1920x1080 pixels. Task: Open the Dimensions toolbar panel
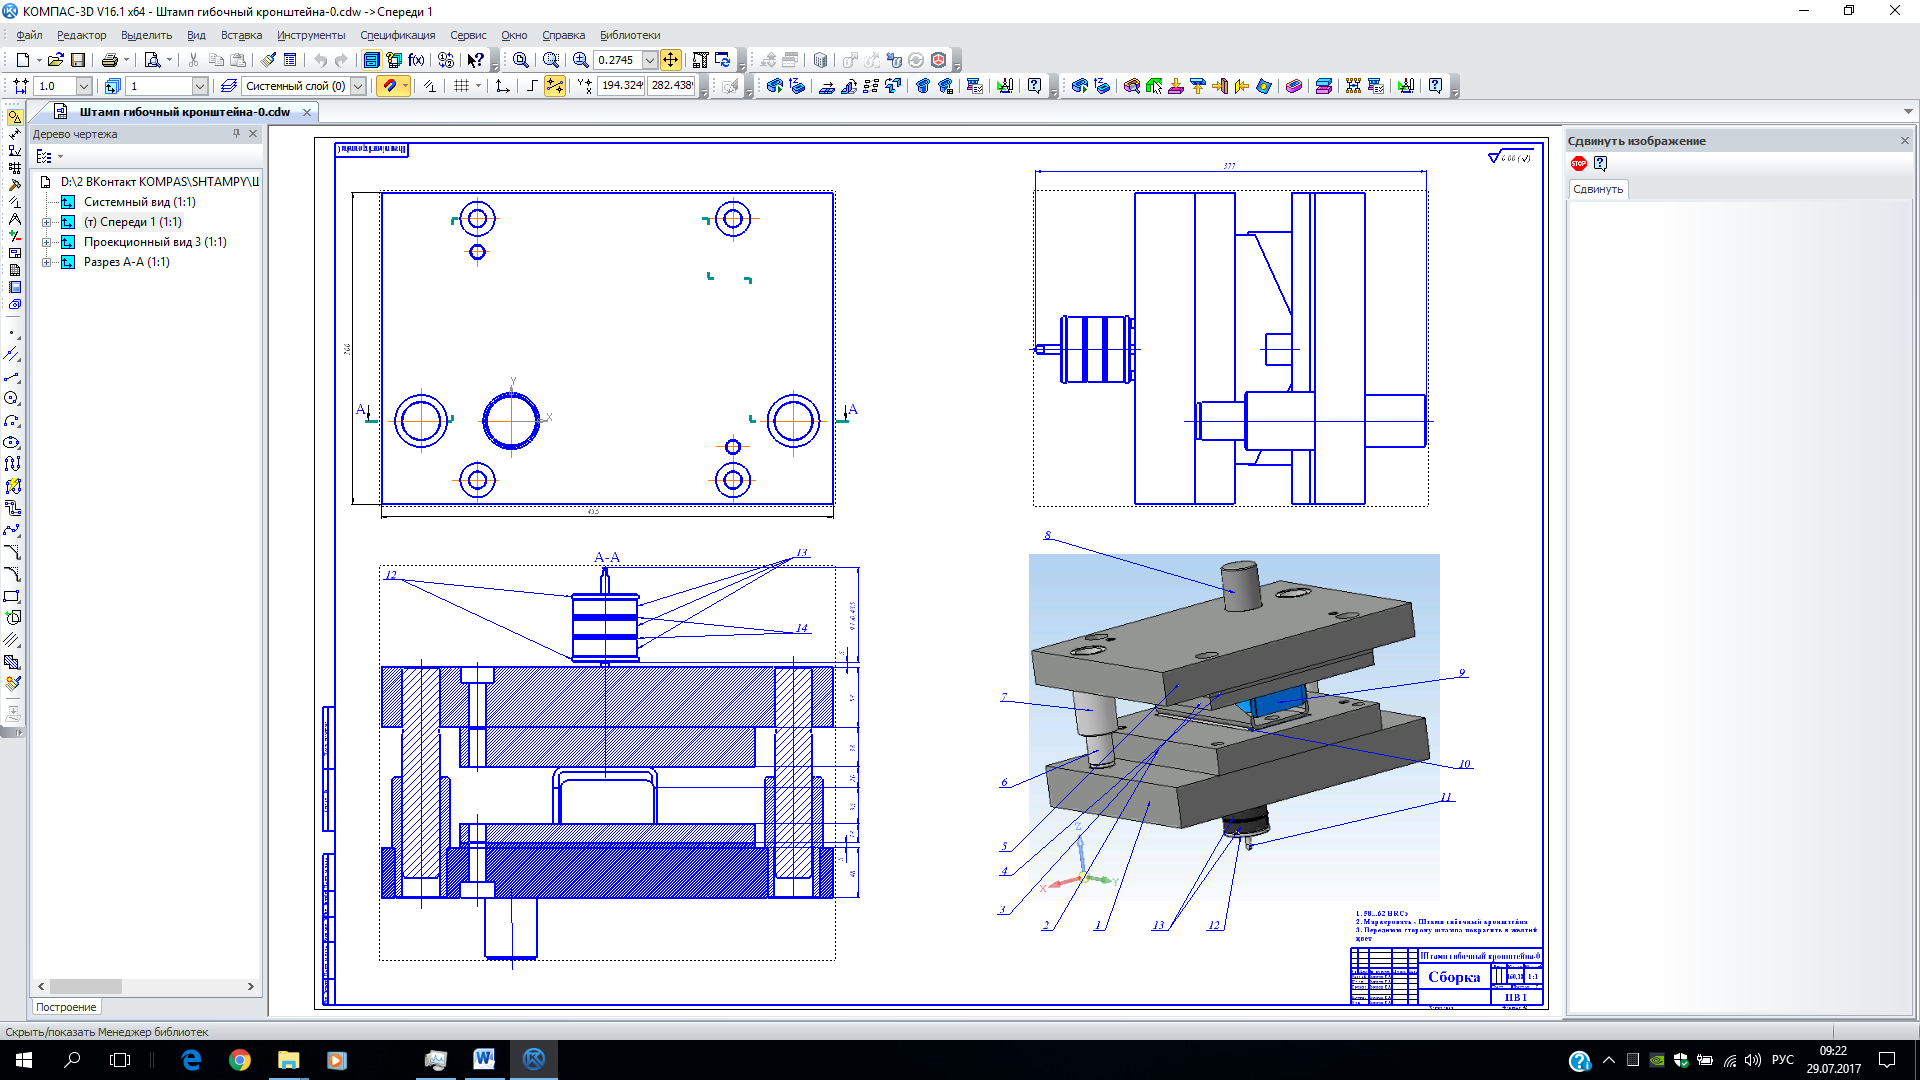point(14,134)
